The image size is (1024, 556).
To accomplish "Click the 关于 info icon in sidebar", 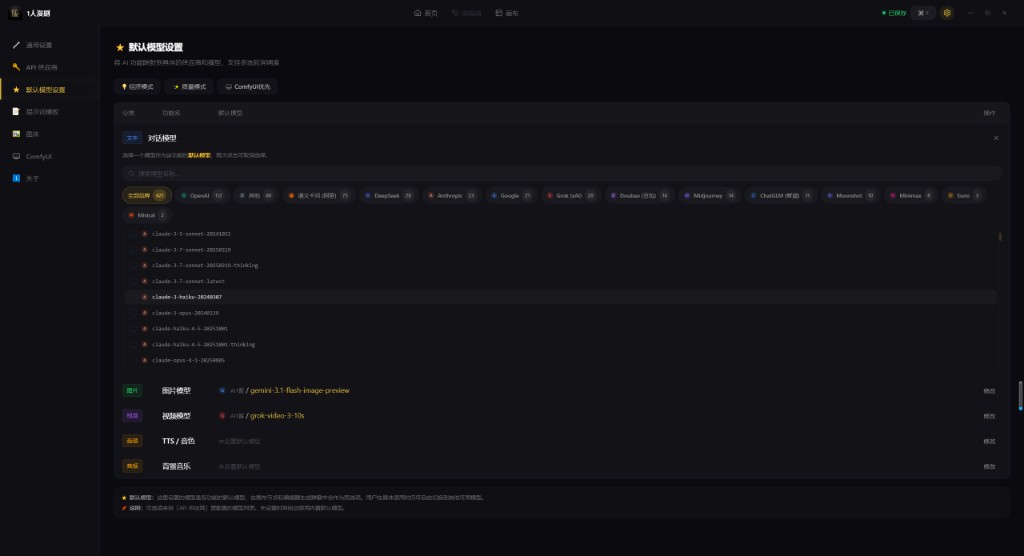I will pos(16,178).
